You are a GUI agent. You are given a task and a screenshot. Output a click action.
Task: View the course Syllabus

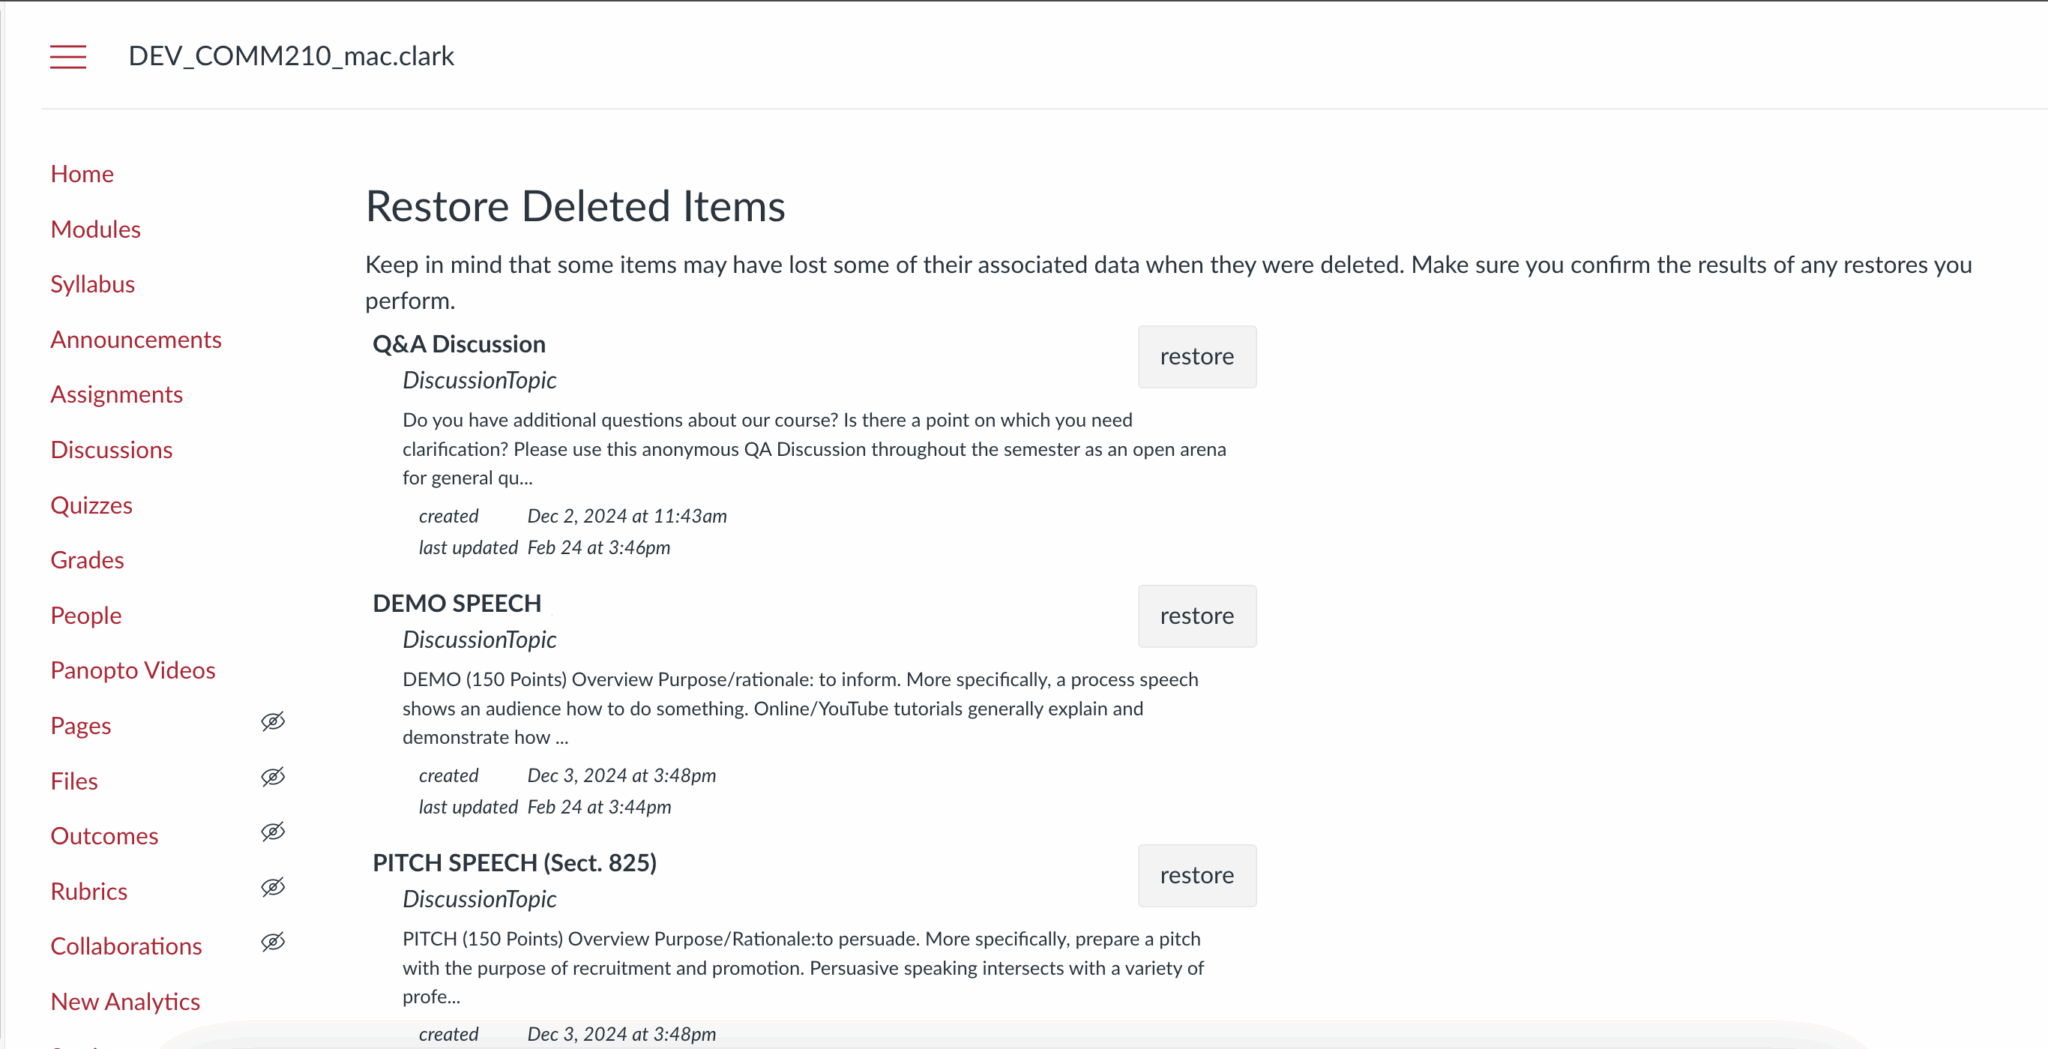pos(92,283)
